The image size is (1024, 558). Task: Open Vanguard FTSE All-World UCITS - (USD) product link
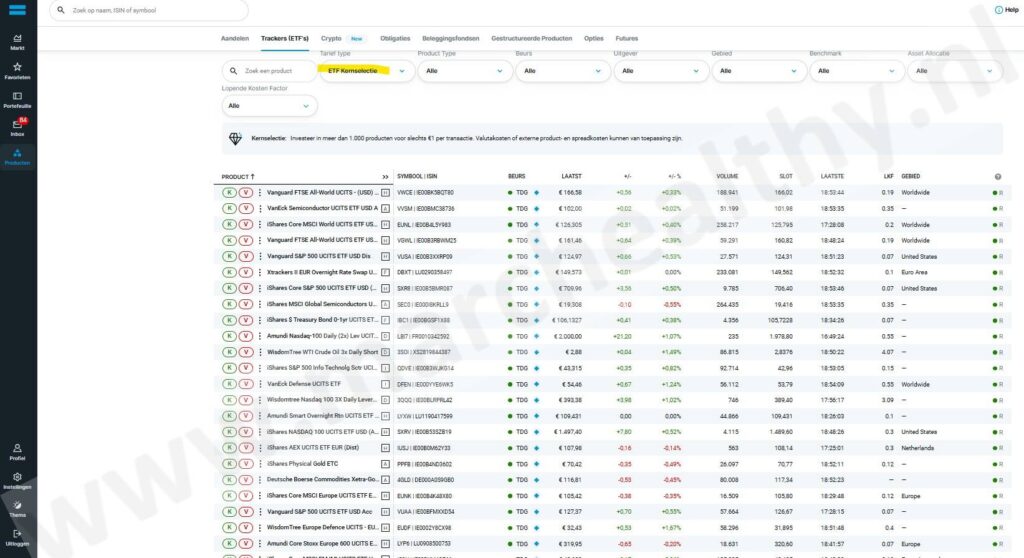(x=322, y=193)
